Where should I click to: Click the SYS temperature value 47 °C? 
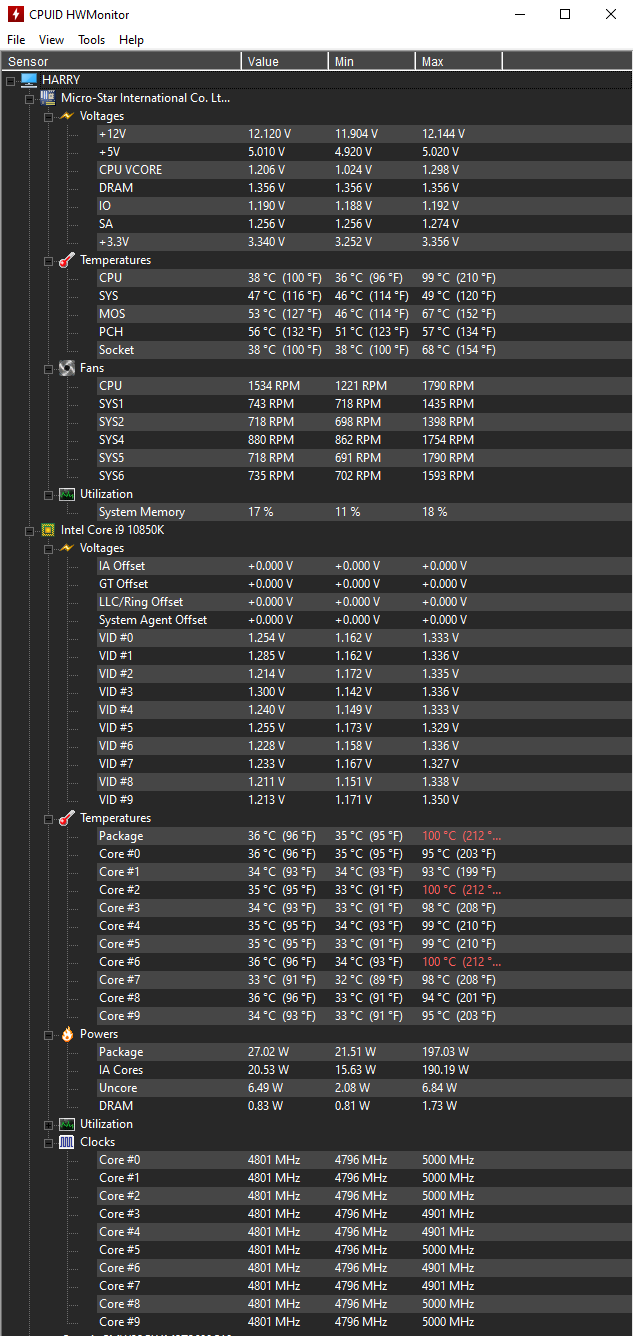pos(285,296)
